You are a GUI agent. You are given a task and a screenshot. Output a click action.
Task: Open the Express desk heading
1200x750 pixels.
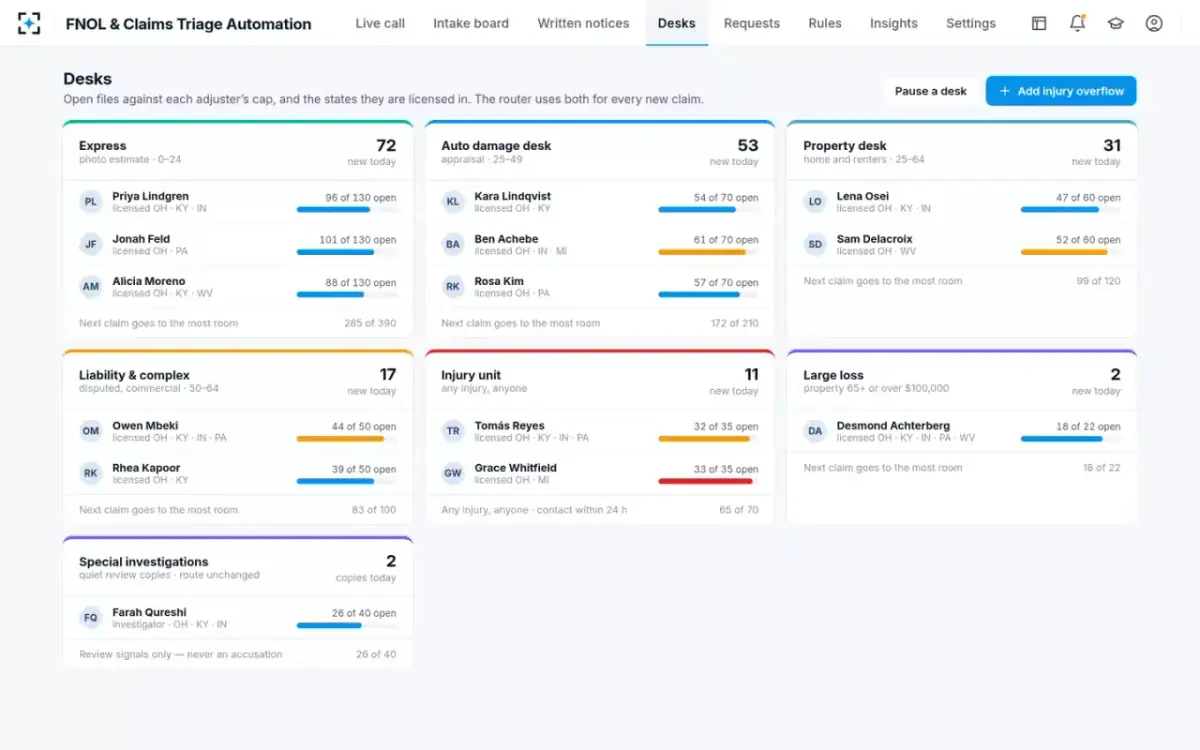pyautogui.click(x=103, y=146)
